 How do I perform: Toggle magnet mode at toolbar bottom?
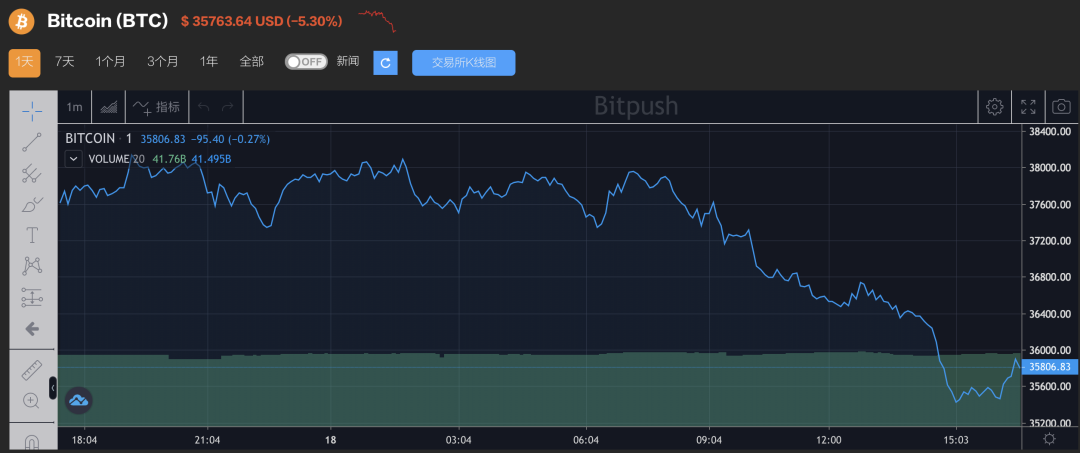(x=32, y=441)
